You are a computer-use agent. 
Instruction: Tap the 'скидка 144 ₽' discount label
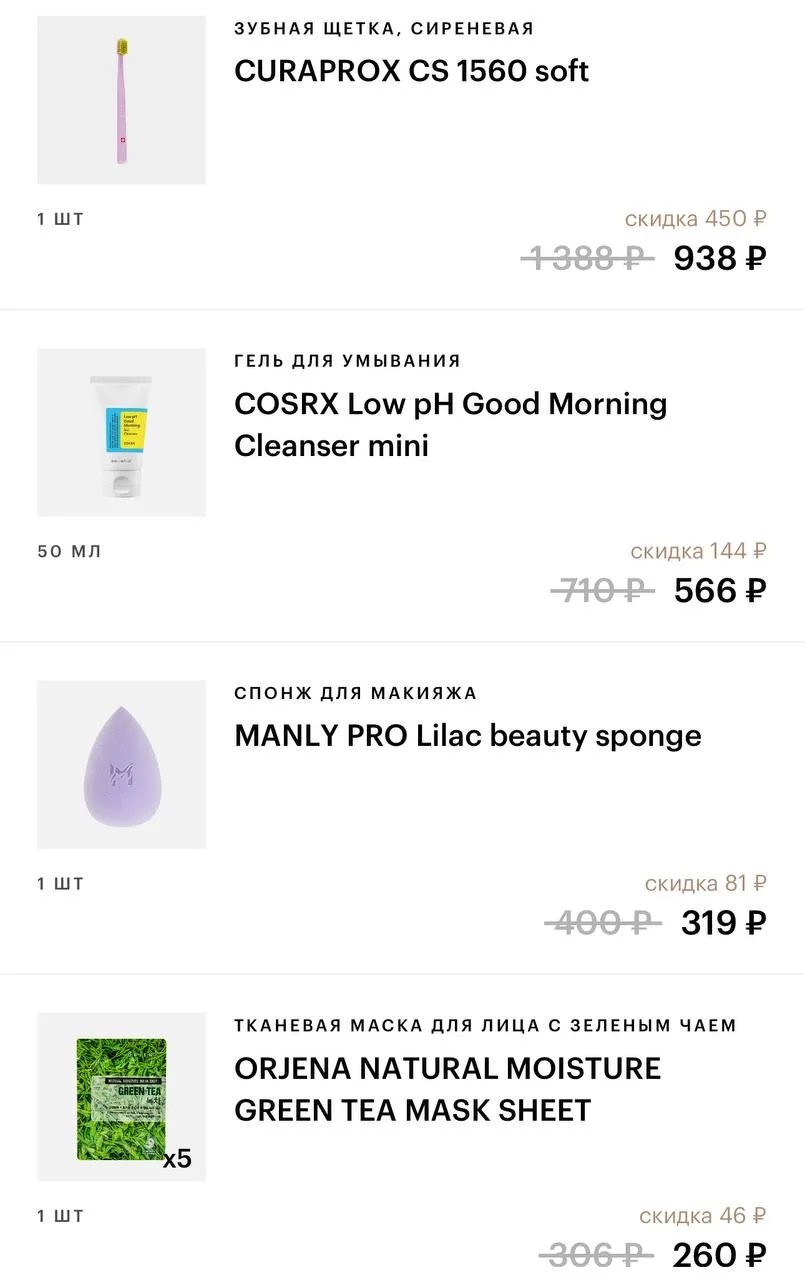pos(698,551)
